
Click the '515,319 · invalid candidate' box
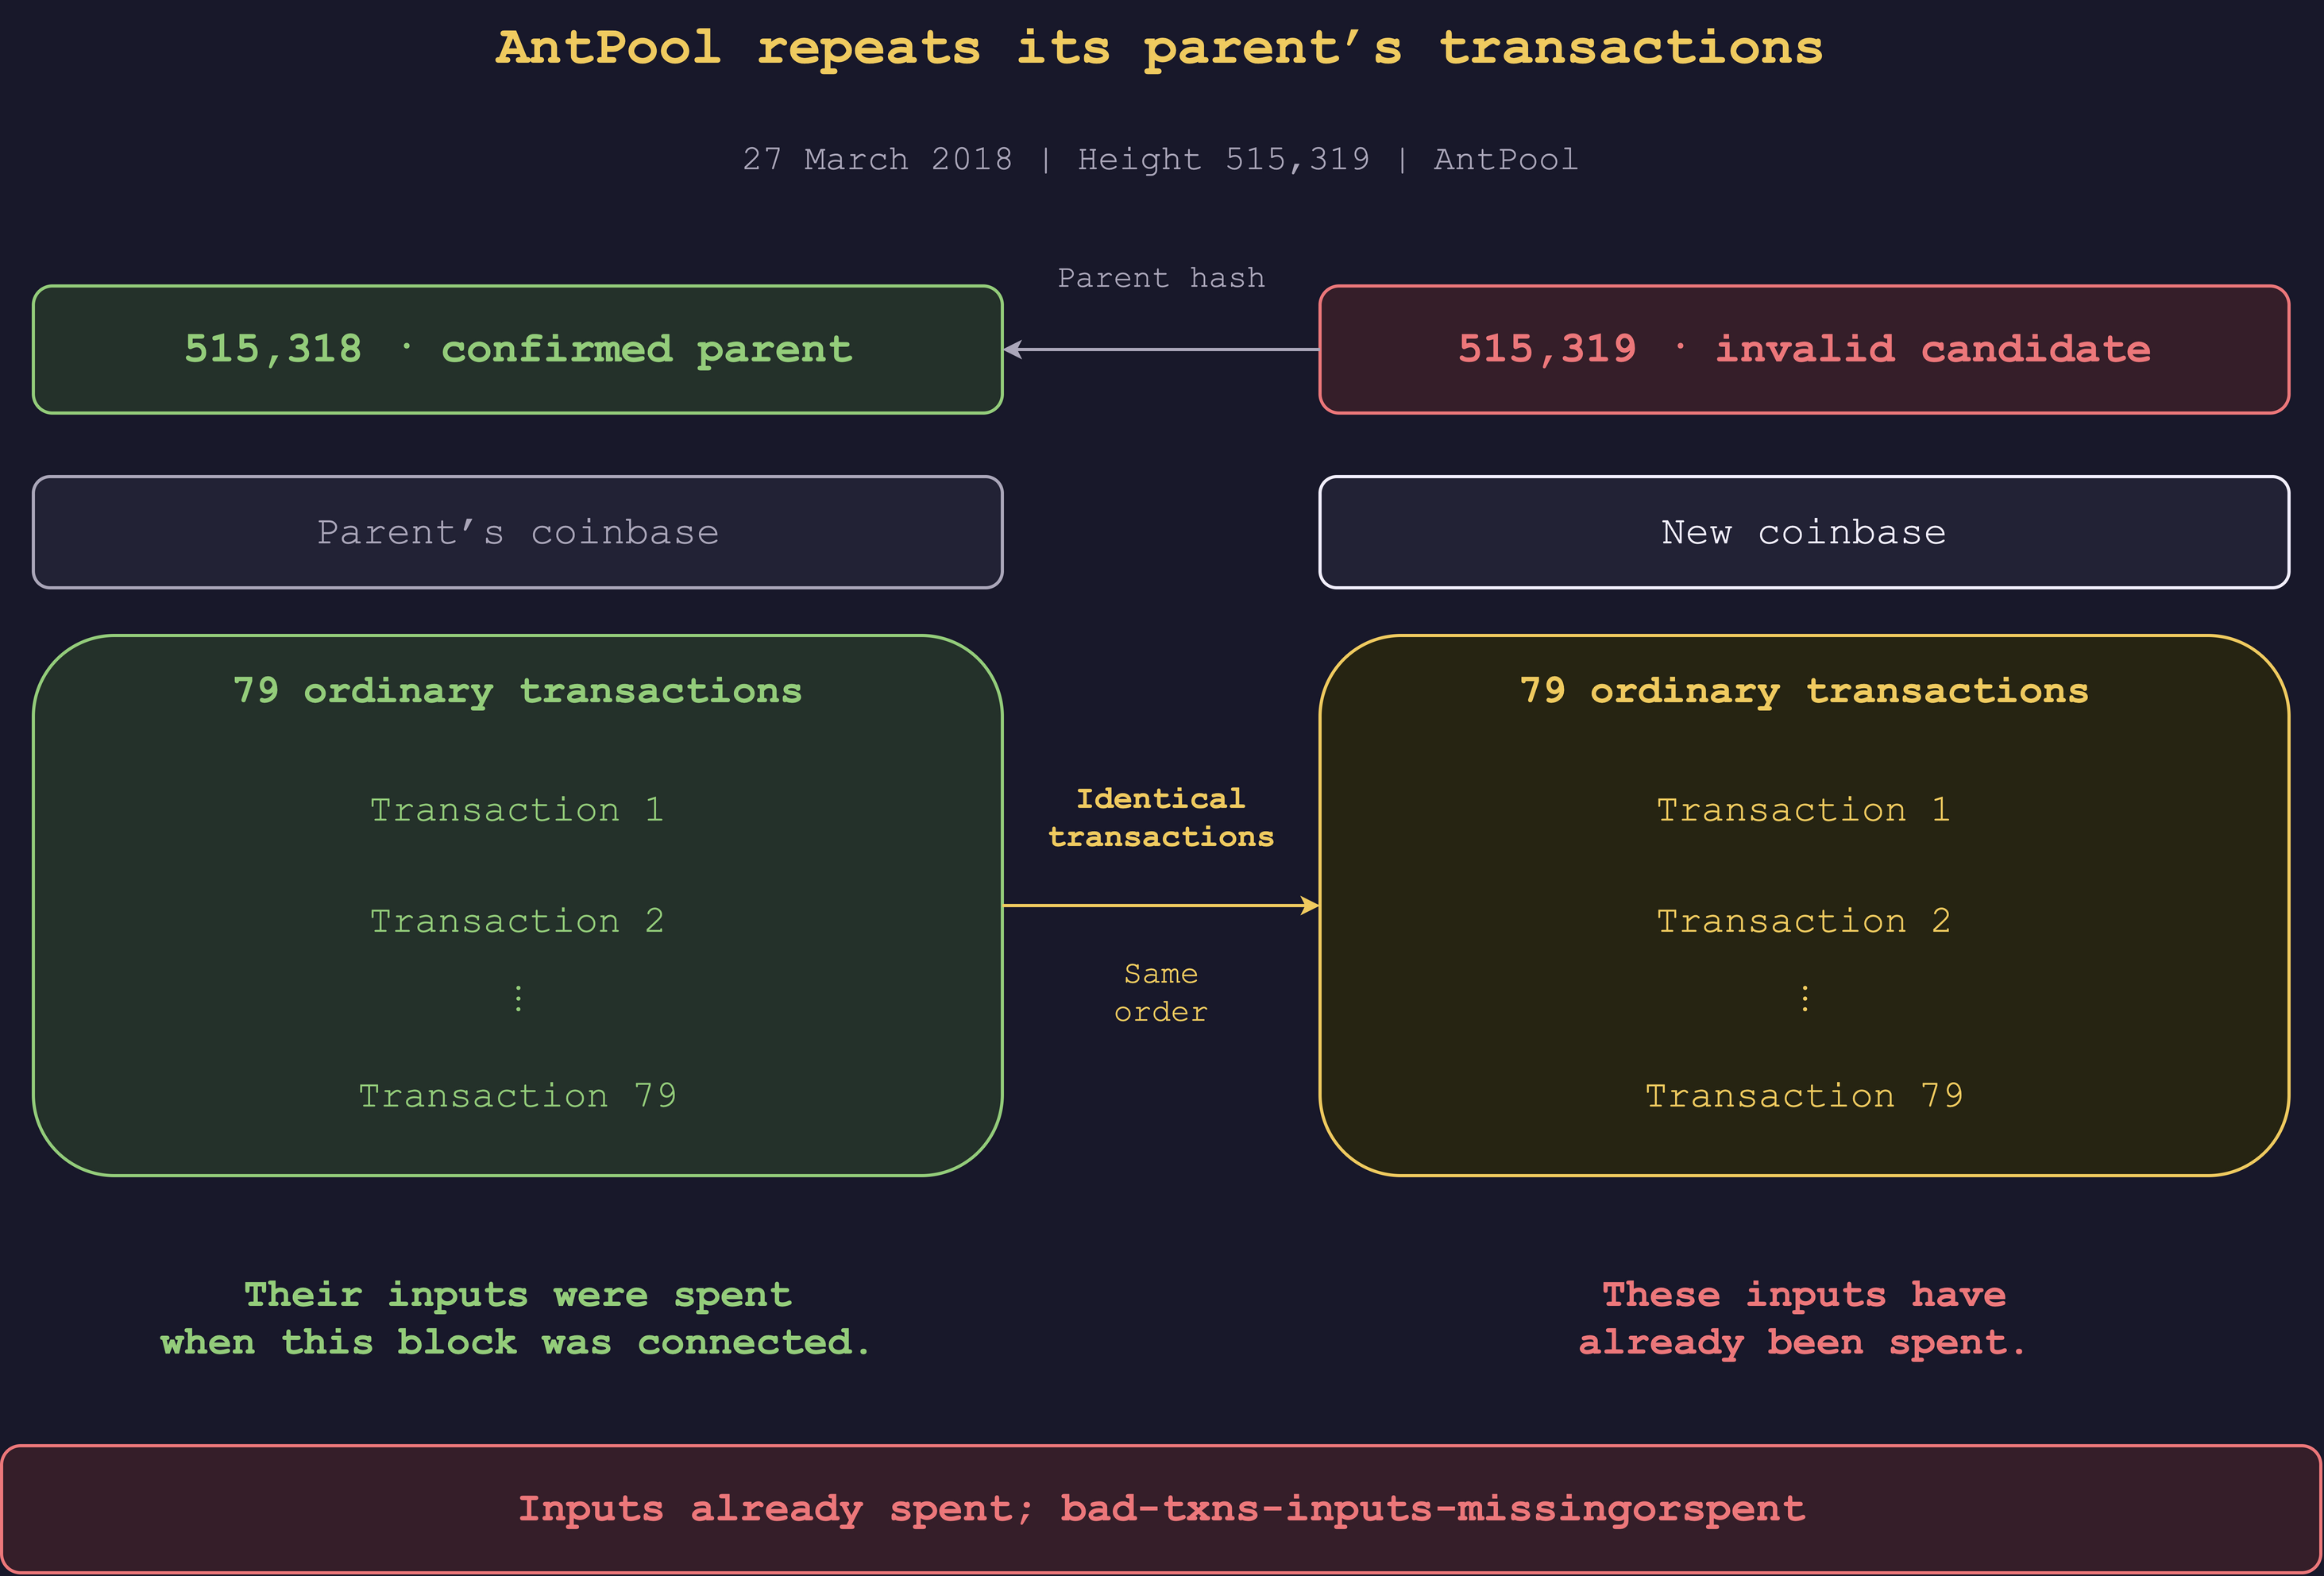pyautogui.click(x=1804, y=349)
